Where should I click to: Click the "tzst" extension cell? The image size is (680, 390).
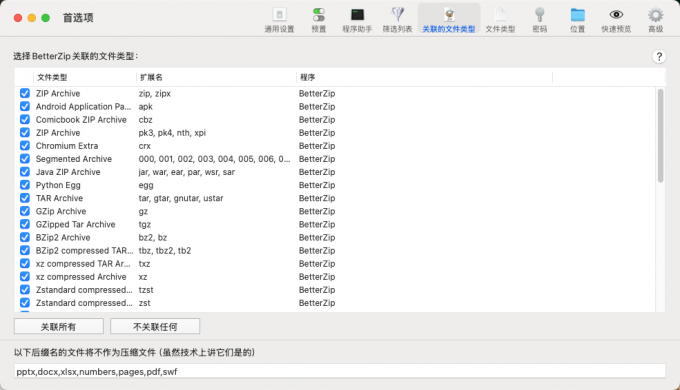point(146,289)
